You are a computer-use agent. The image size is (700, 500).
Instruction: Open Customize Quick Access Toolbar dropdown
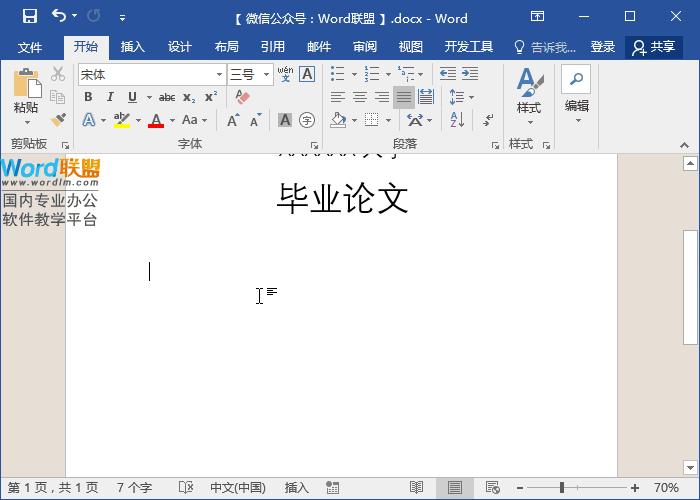122,18
